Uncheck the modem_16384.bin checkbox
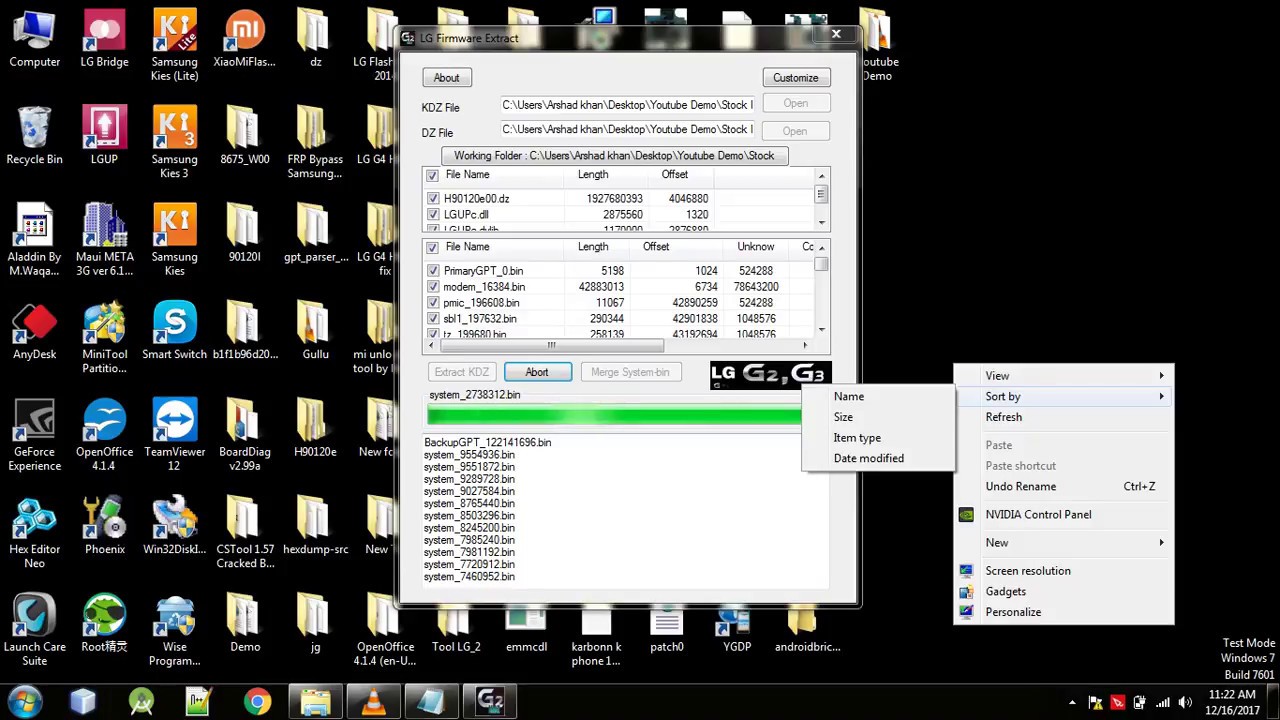Viewport: 1280px width, 720px height. click(433, 287)
